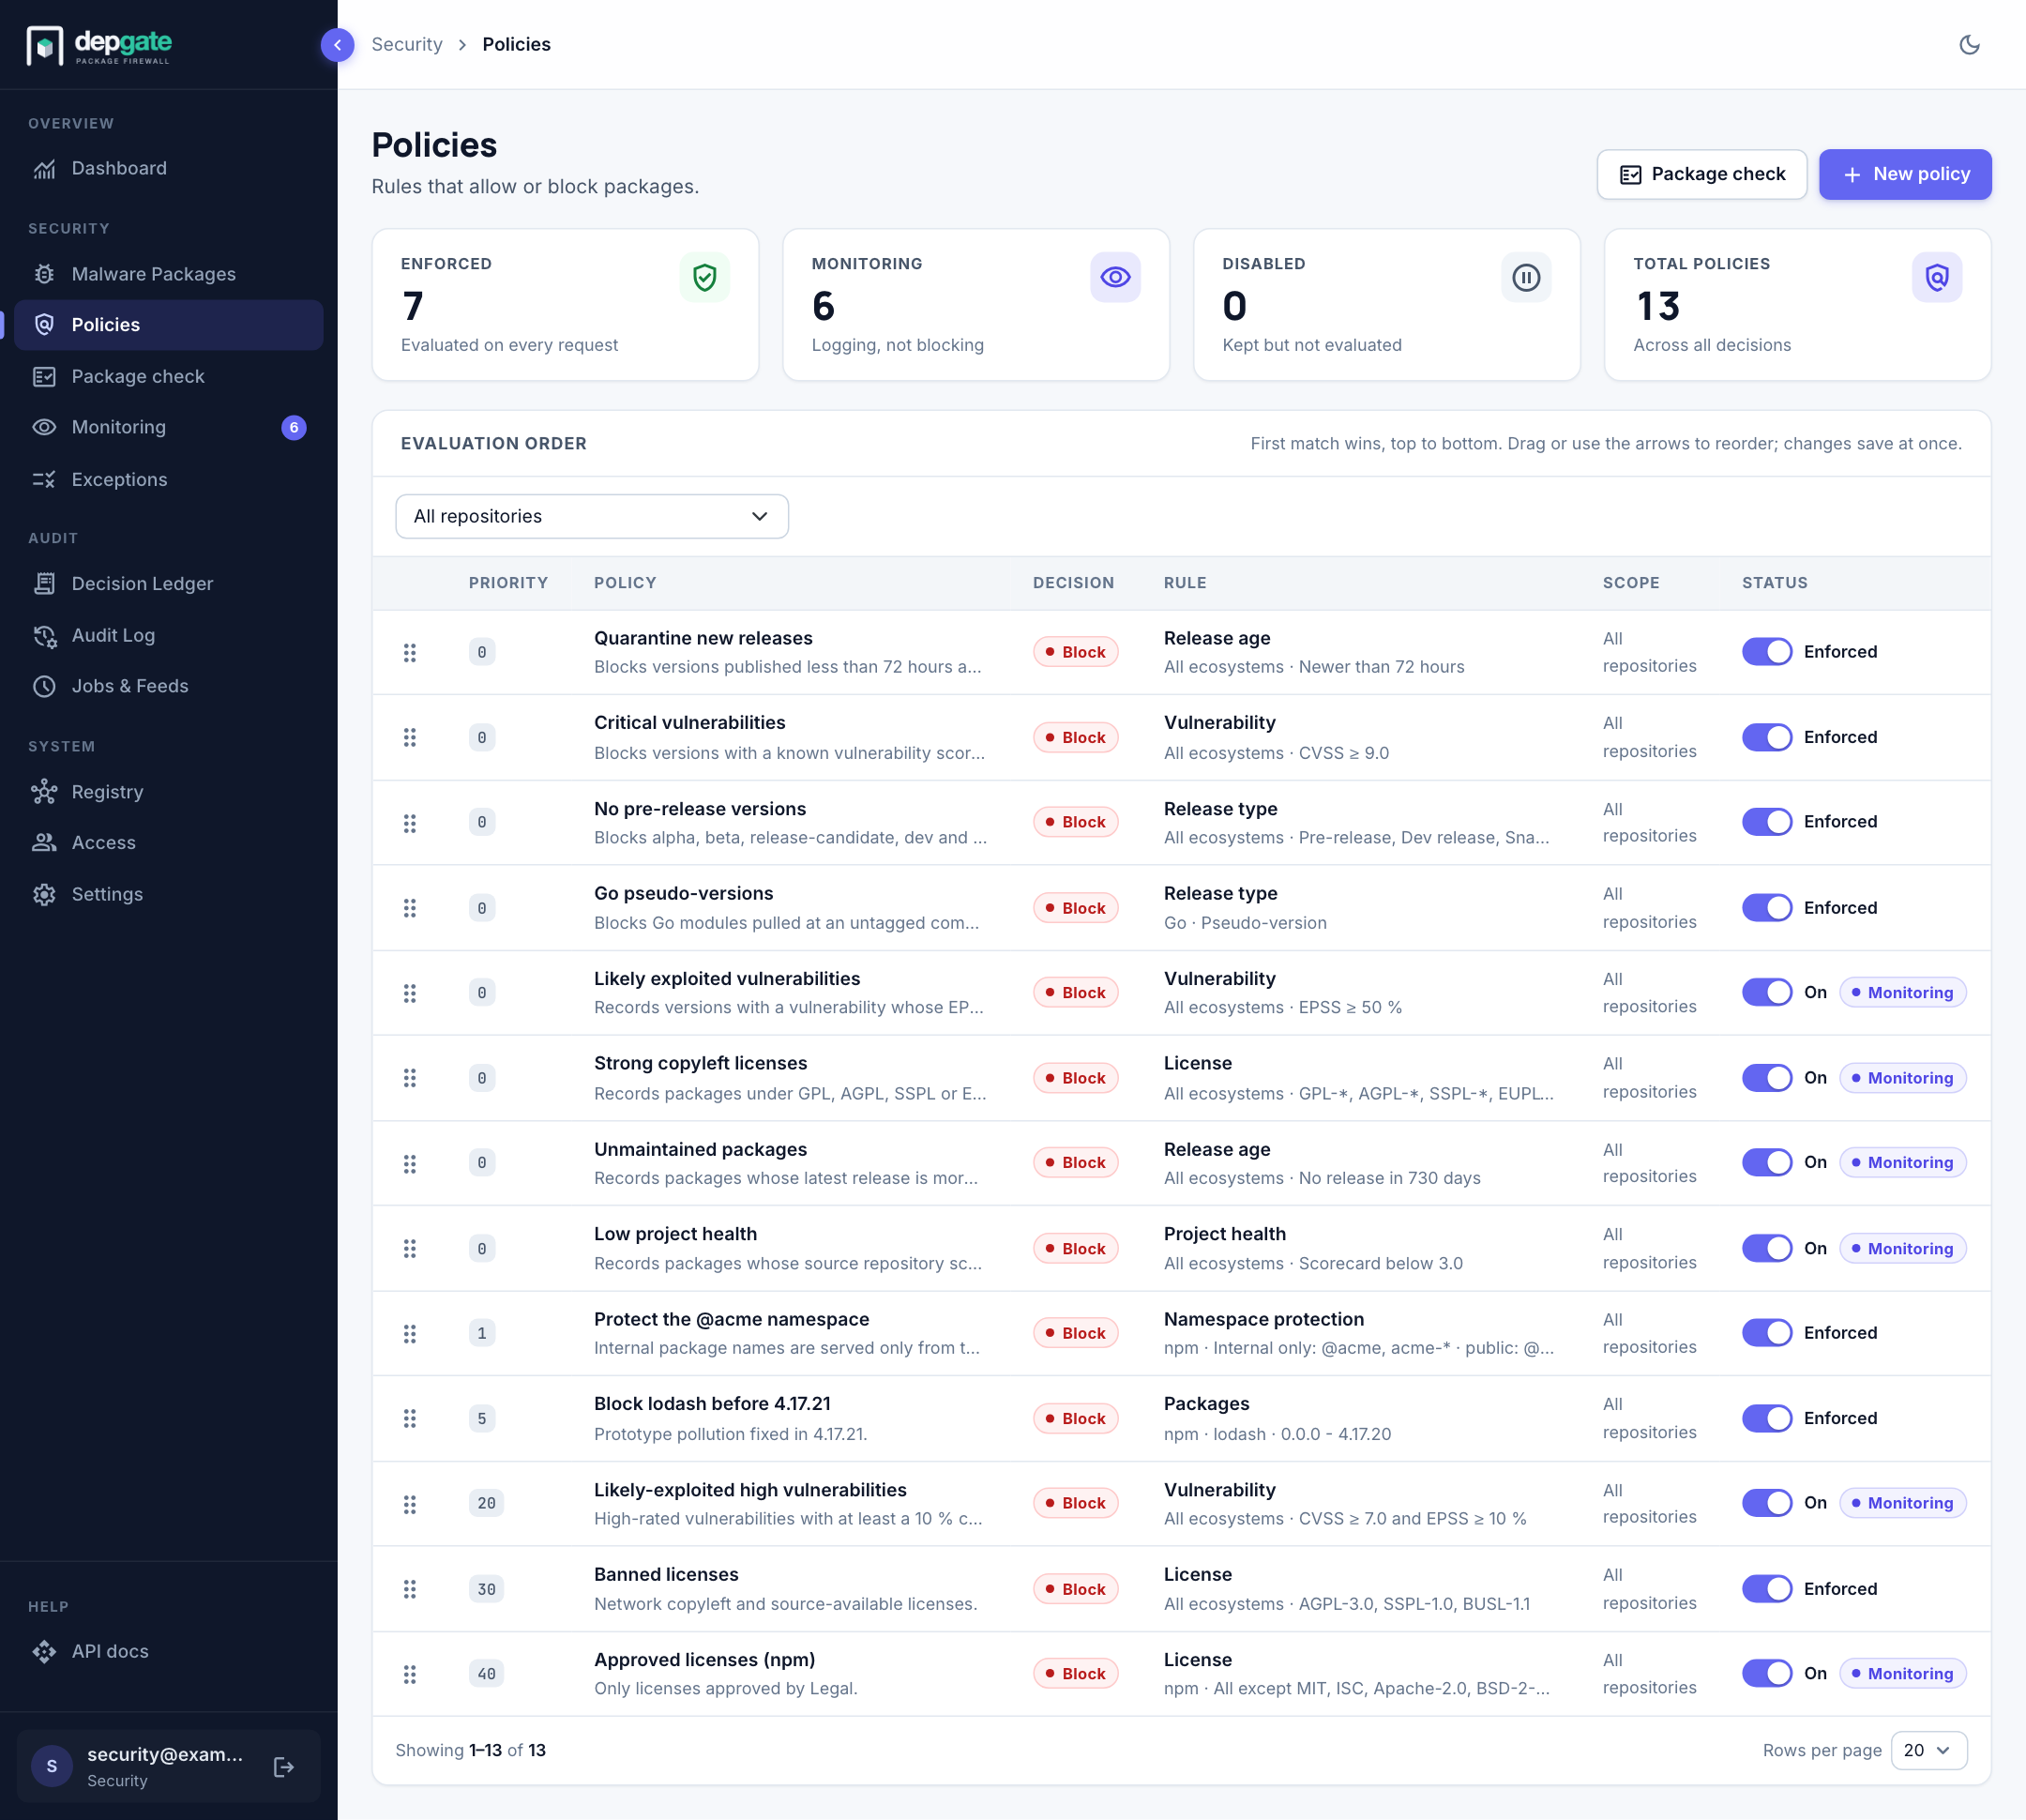
Task: Open the Likely-exploited high vulnerabilities policy
Action: coord(750,1490)
